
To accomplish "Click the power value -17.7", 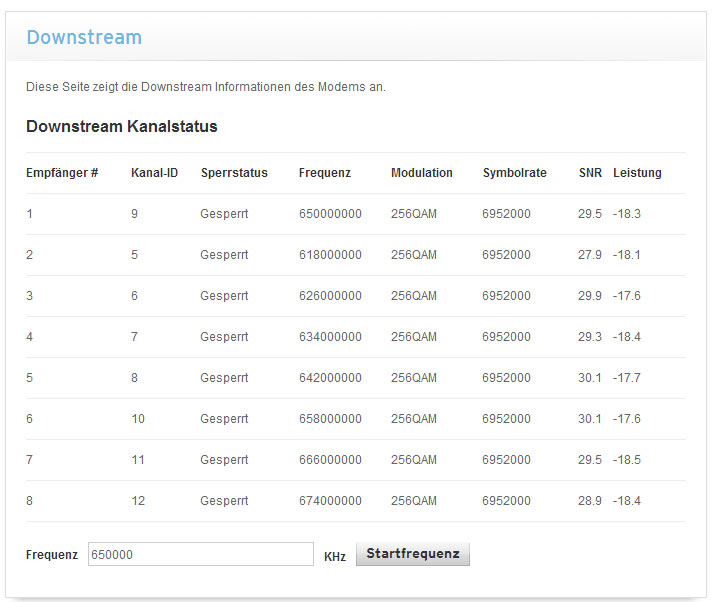I will pos(627,378).
